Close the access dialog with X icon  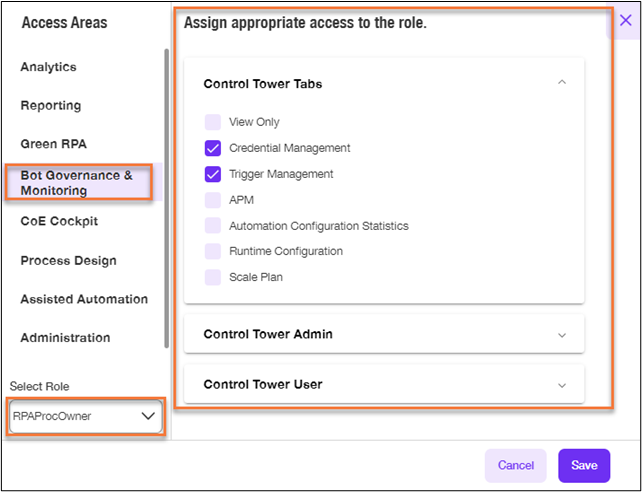pos(626,20)
